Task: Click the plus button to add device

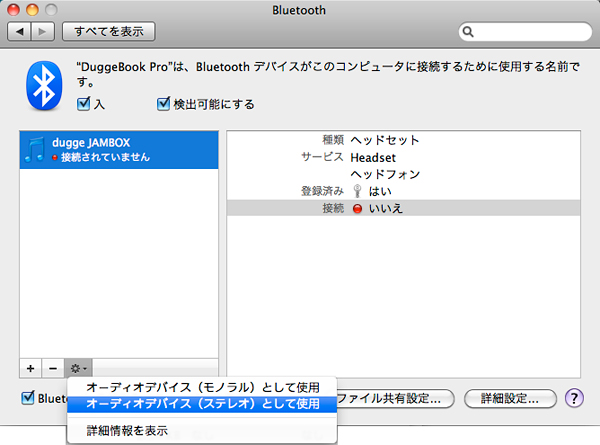Action: pos(31,368)
